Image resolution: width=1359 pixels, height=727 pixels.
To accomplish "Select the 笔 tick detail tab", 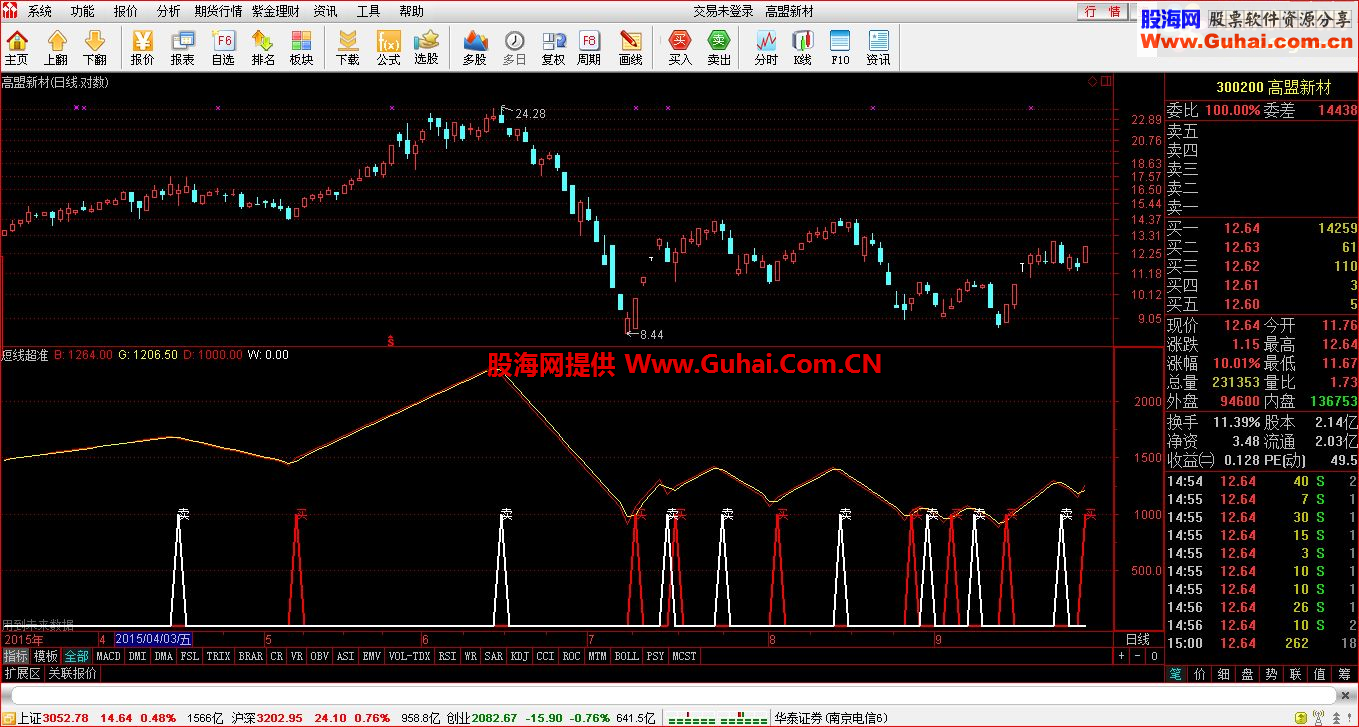I will [1177, 674].
